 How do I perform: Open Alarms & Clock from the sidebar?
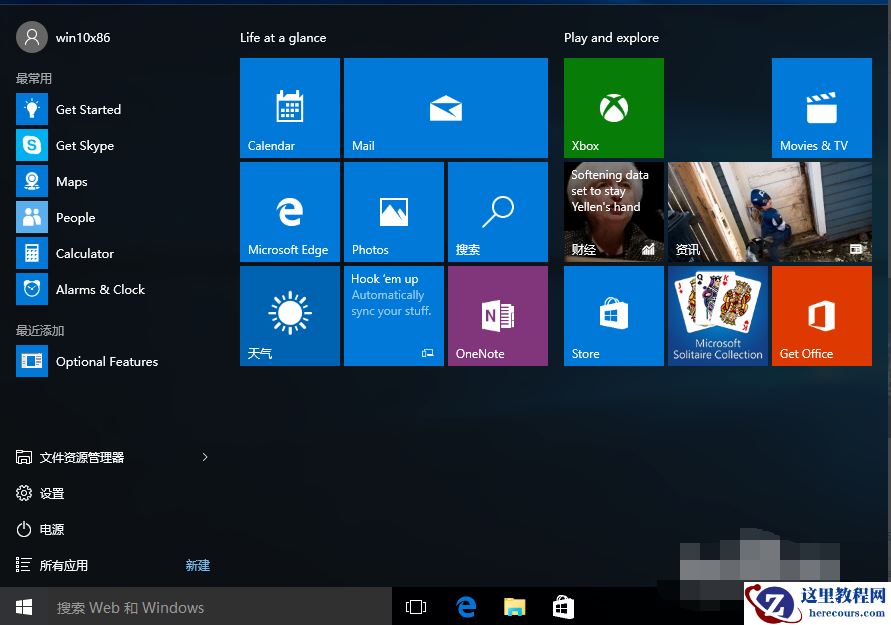[100, 289]
